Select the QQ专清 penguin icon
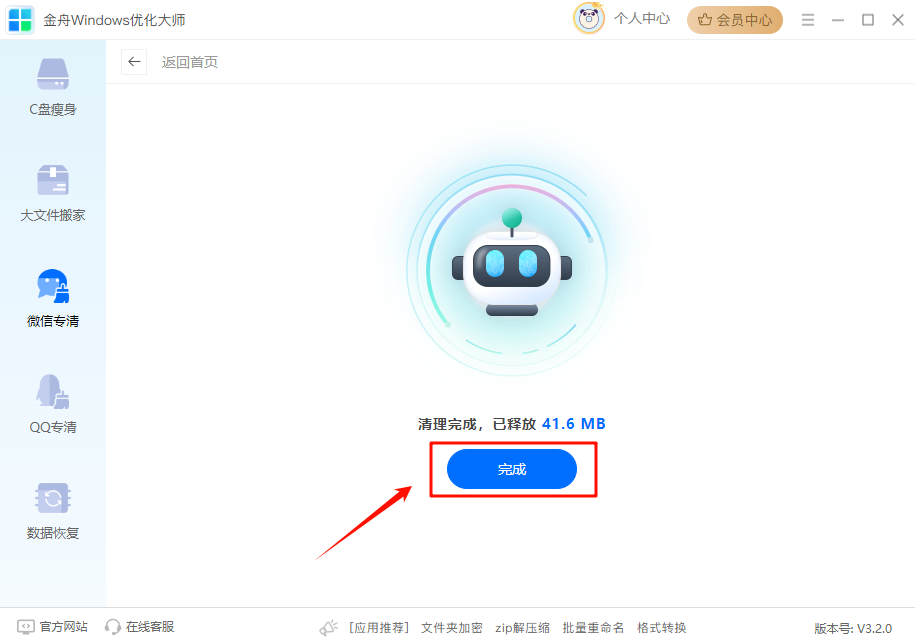 pos(53,391)
